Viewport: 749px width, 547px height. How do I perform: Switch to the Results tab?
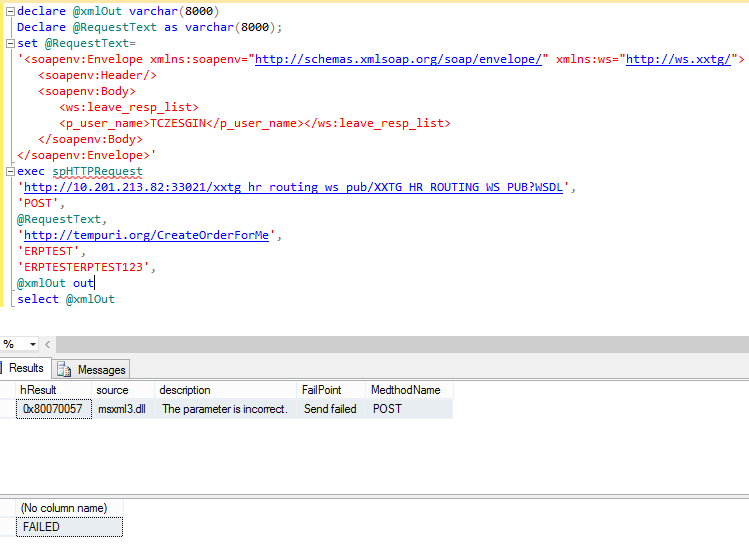[x=26, y=368]
